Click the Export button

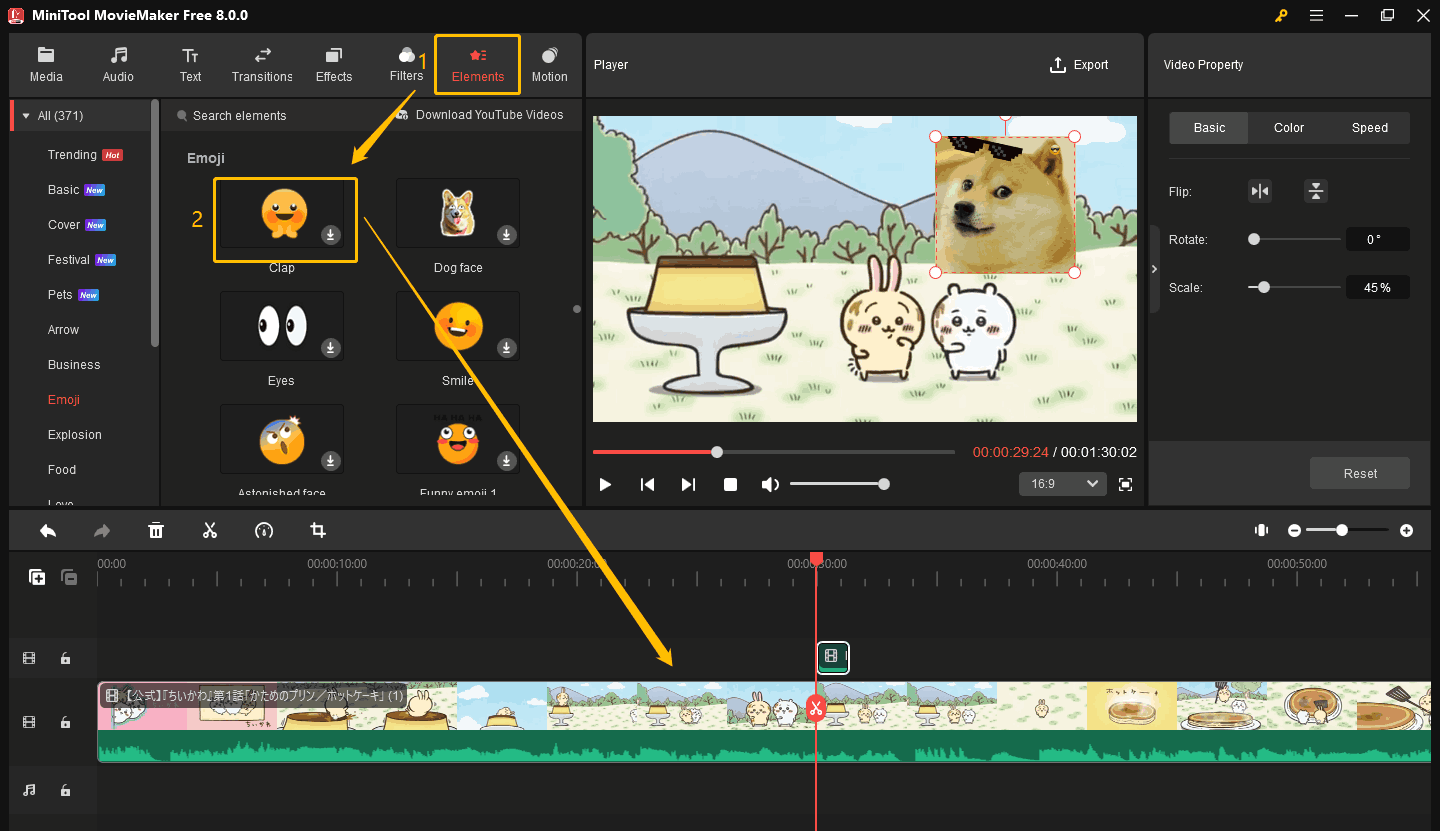click(1079, 65)
